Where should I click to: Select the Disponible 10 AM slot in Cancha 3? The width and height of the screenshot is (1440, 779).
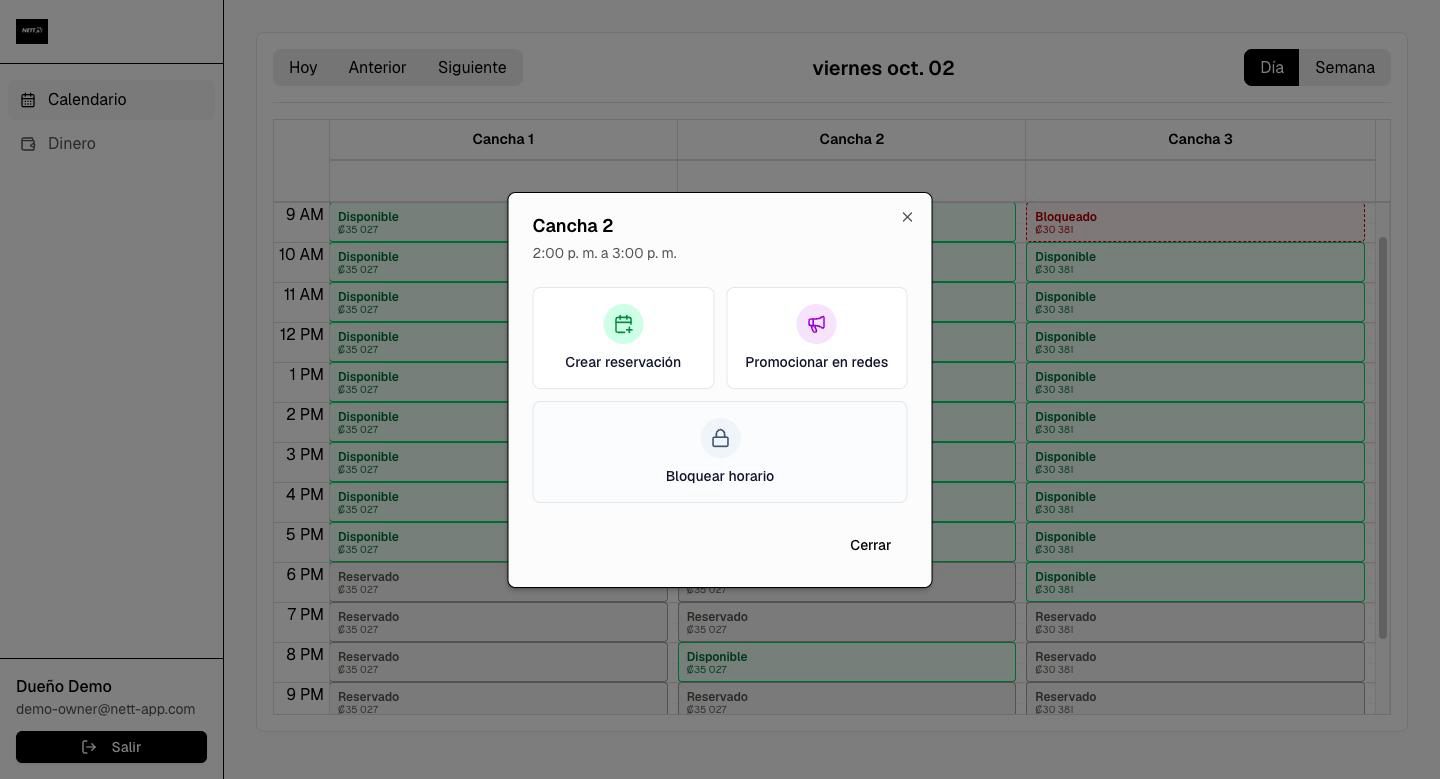(1195, 262)
